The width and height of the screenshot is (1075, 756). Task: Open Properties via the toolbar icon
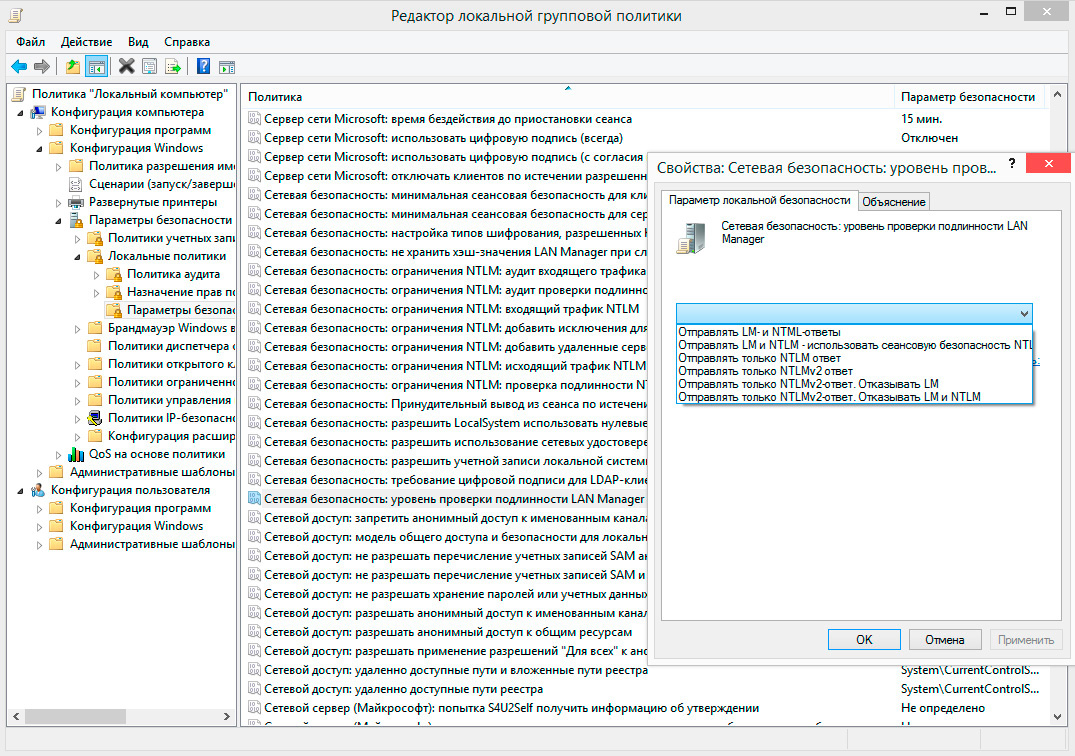pyautogui.click(x=150, y=67)
